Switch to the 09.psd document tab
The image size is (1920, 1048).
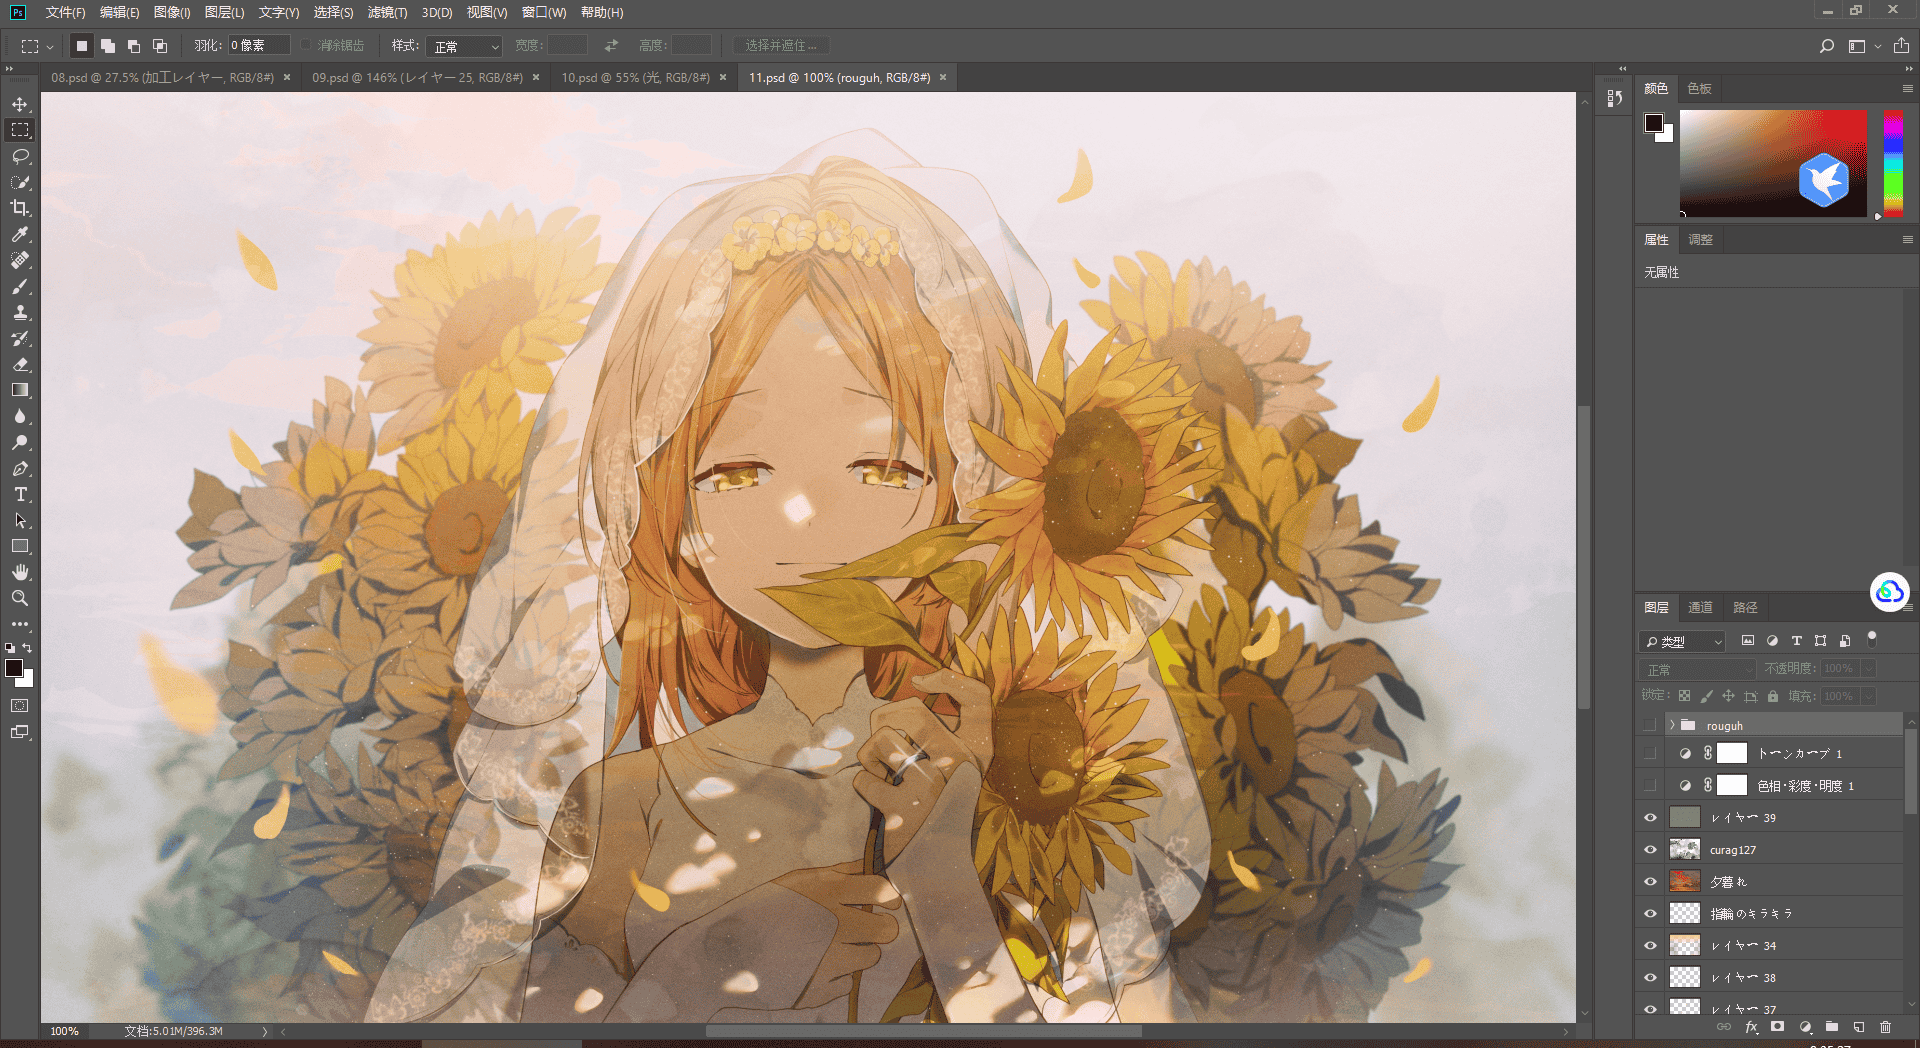click(x=417, y=77)
